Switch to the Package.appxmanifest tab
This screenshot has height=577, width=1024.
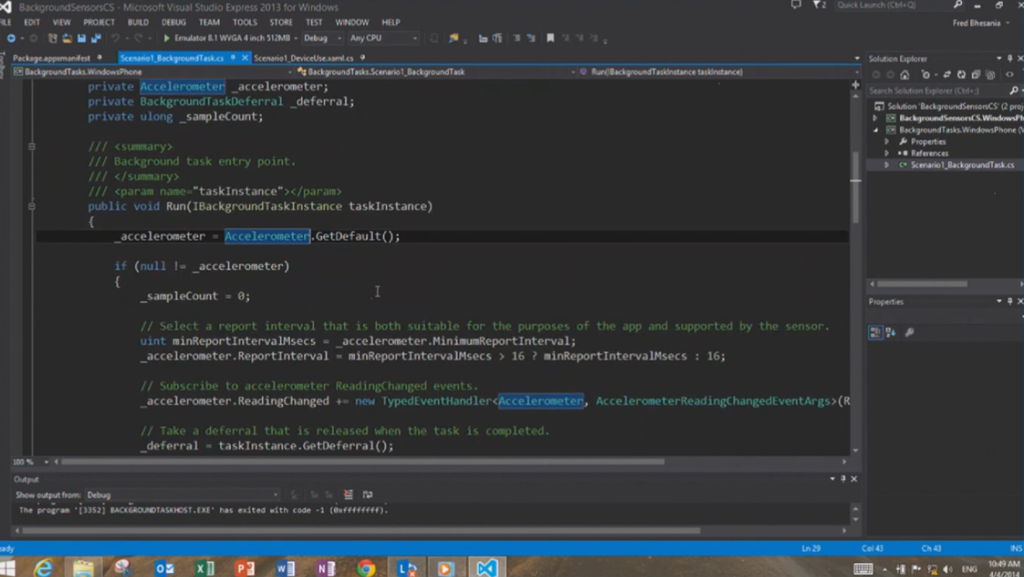(52, 58)
